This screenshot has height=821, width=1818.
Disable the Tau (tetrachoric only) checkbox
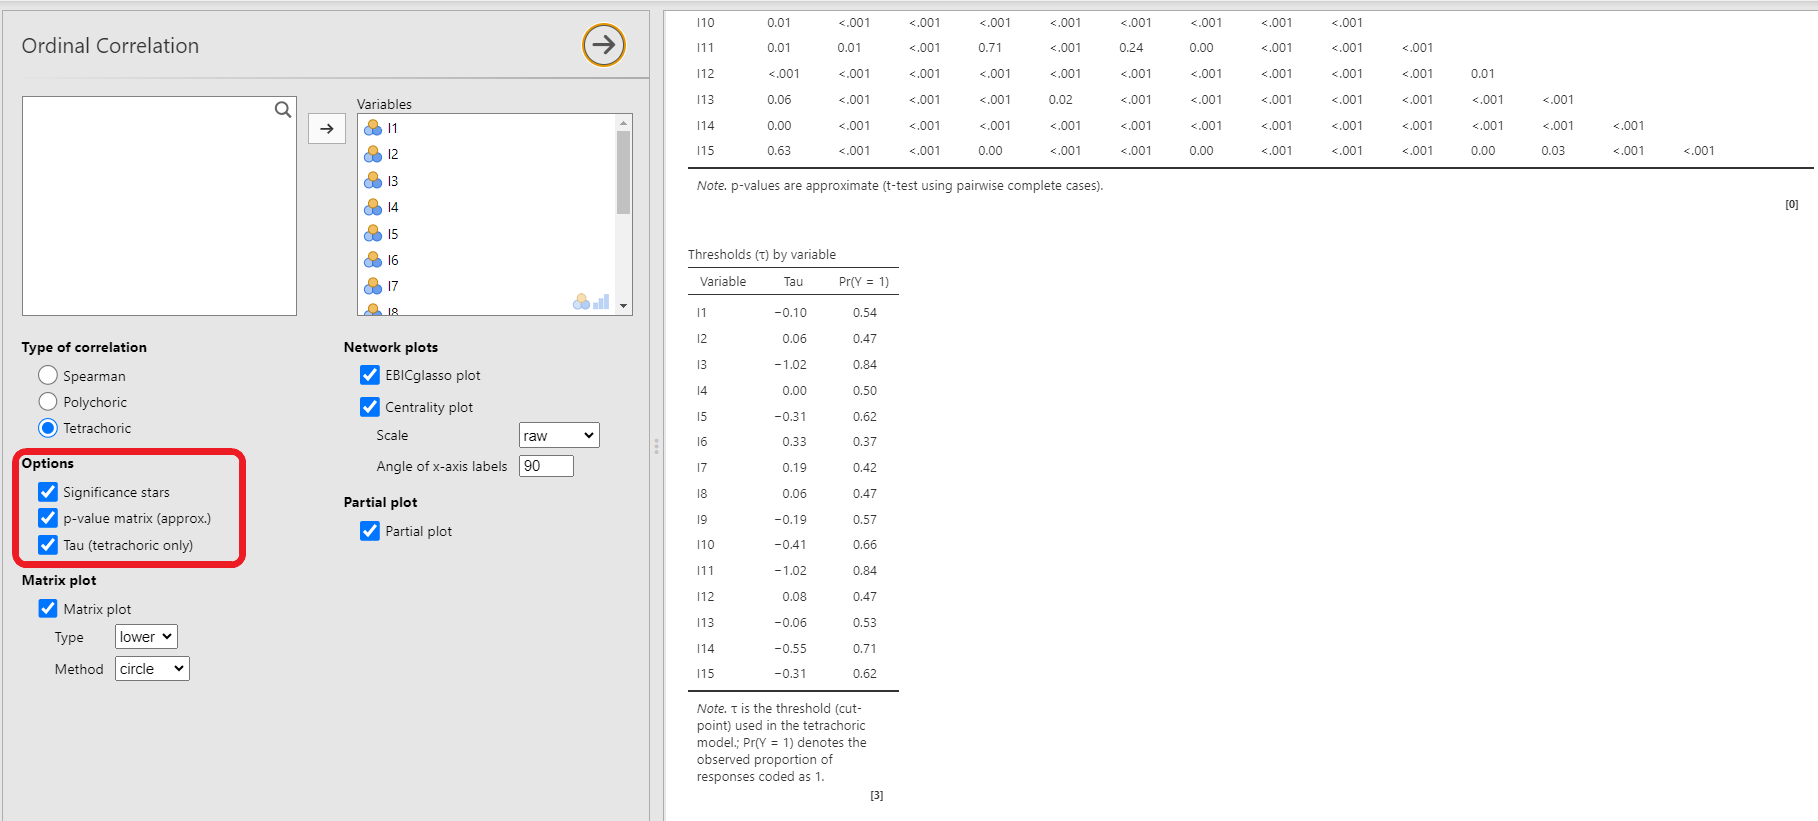48,545
